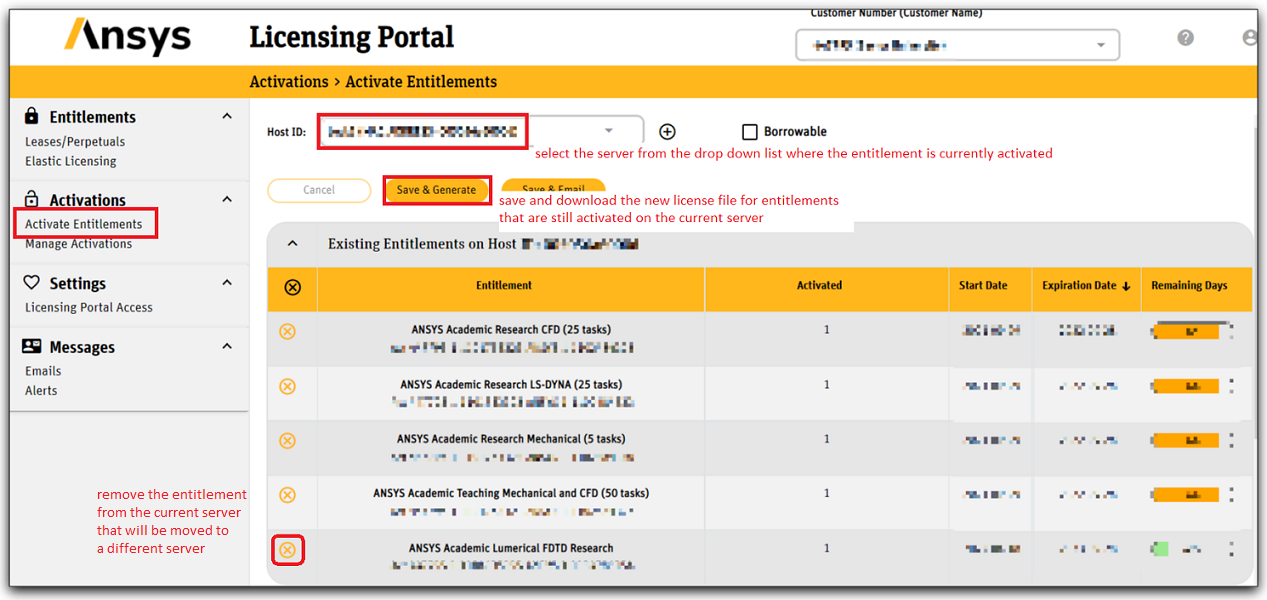
Task: Open the Elastic Licensing link
Action: 70,161
